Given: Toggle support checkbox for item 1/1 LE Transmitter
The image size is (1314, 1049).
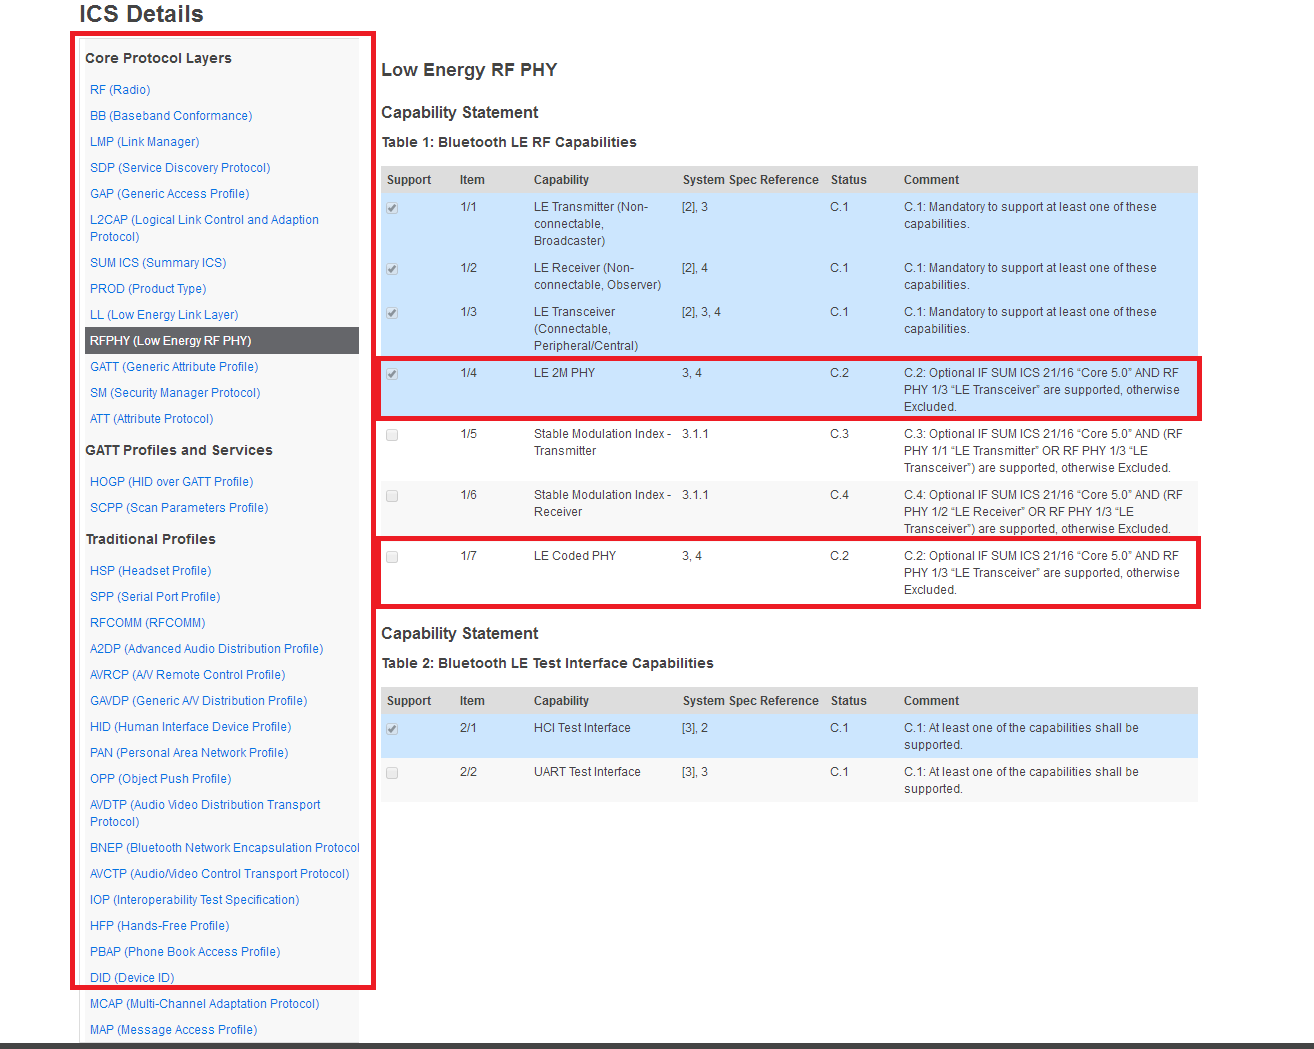Looking at the screenshot, I should [392, 208].
